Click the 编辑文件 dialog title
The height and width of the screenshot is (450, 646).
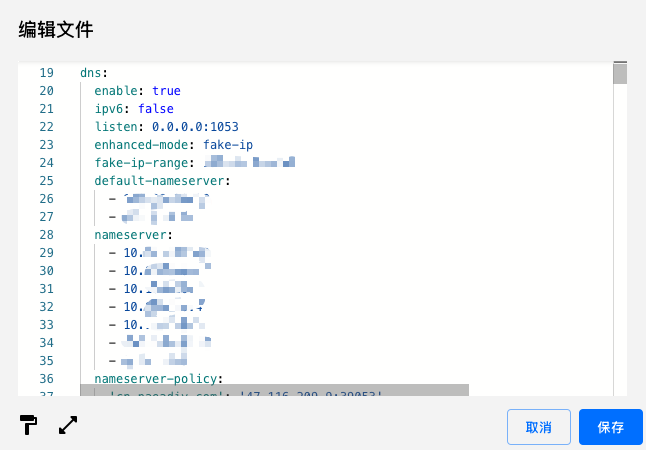pos(56,30)
